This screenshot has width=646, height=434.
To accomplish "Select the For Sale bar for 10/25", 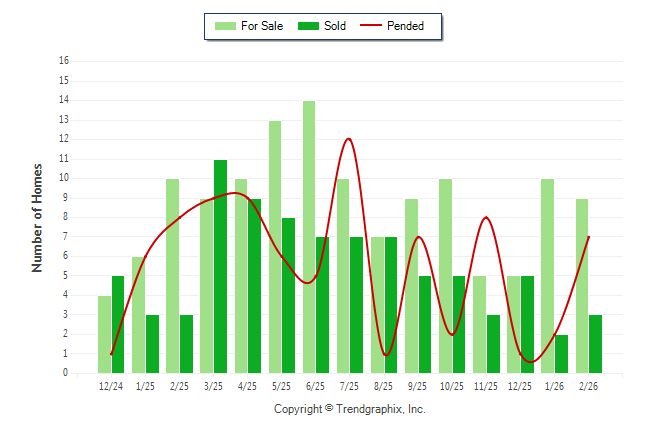I will pyautogui.click(x=445, y=276).
